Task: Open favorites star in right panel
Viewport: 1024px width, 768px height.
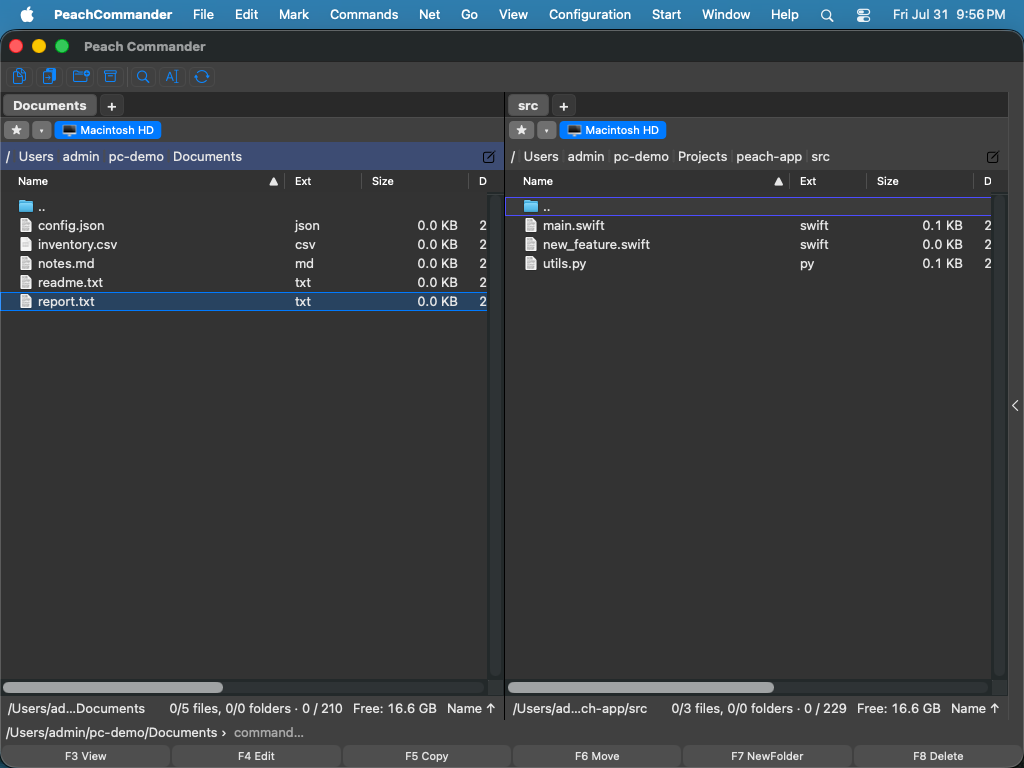Action: coord(521,130)
